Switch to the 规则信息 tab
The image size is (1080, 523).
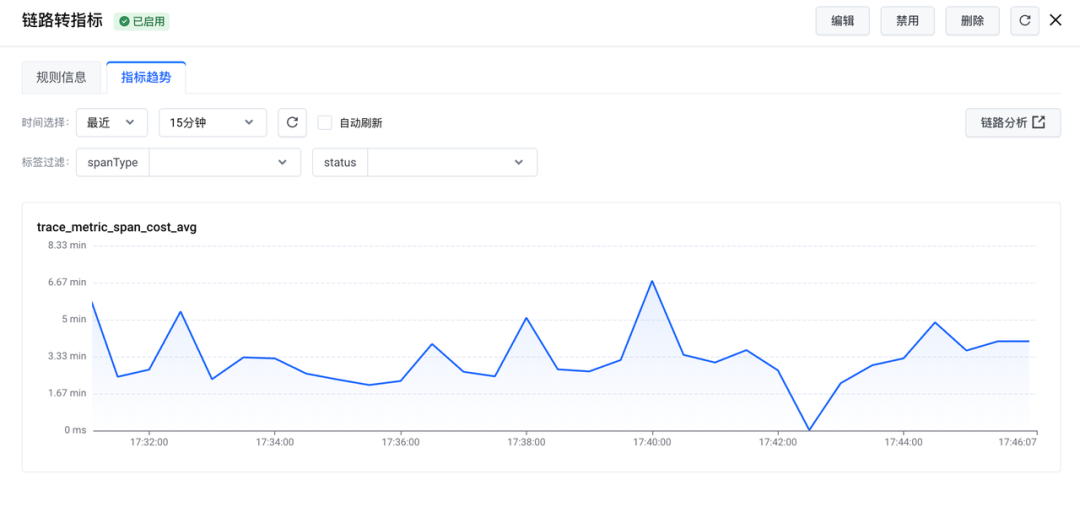(61, 77)
